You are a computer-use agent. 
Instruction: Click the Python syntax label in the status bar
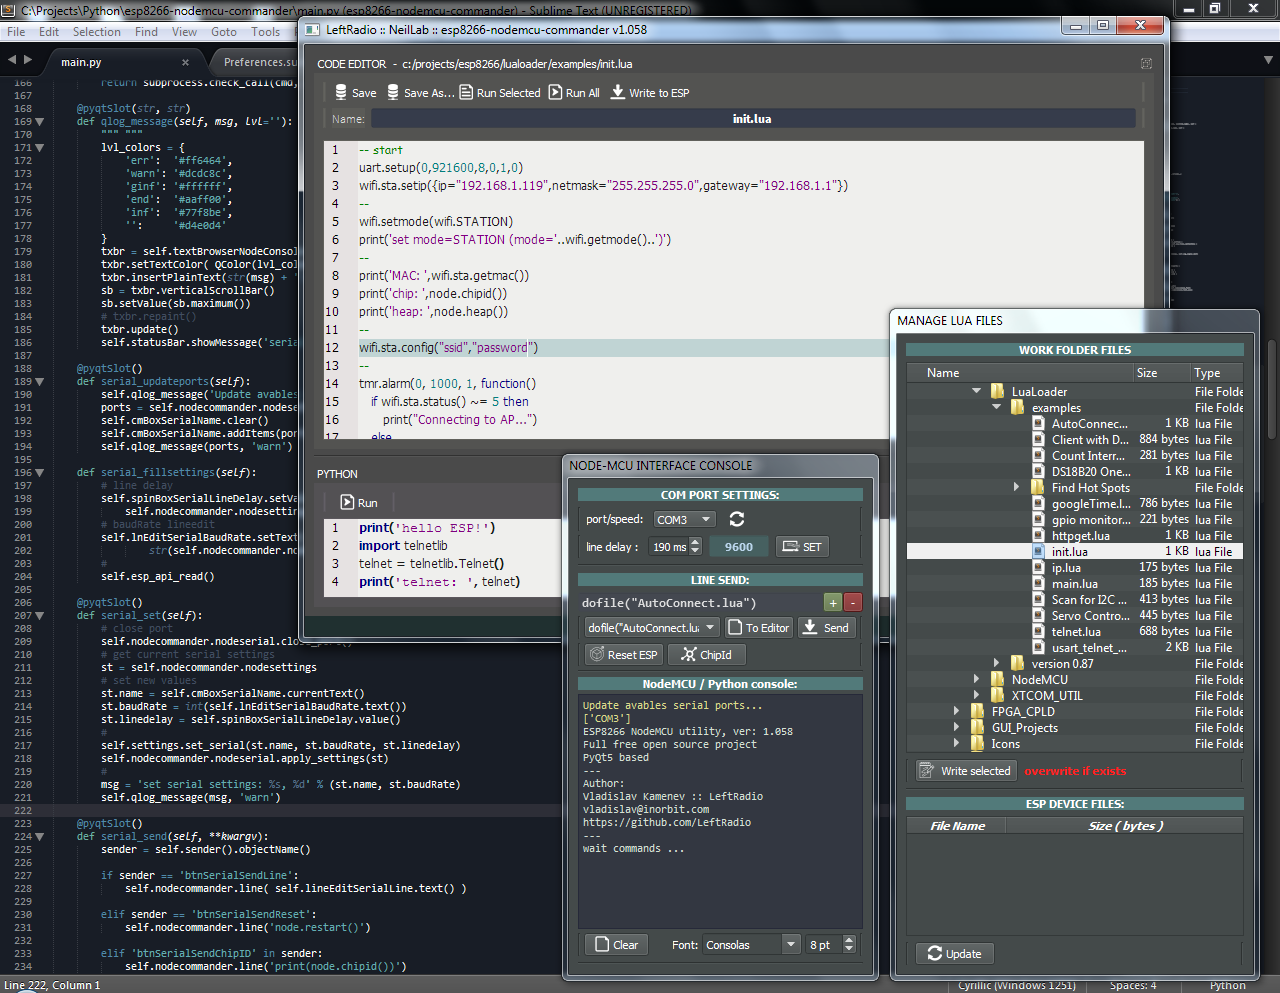[1227, 985]
